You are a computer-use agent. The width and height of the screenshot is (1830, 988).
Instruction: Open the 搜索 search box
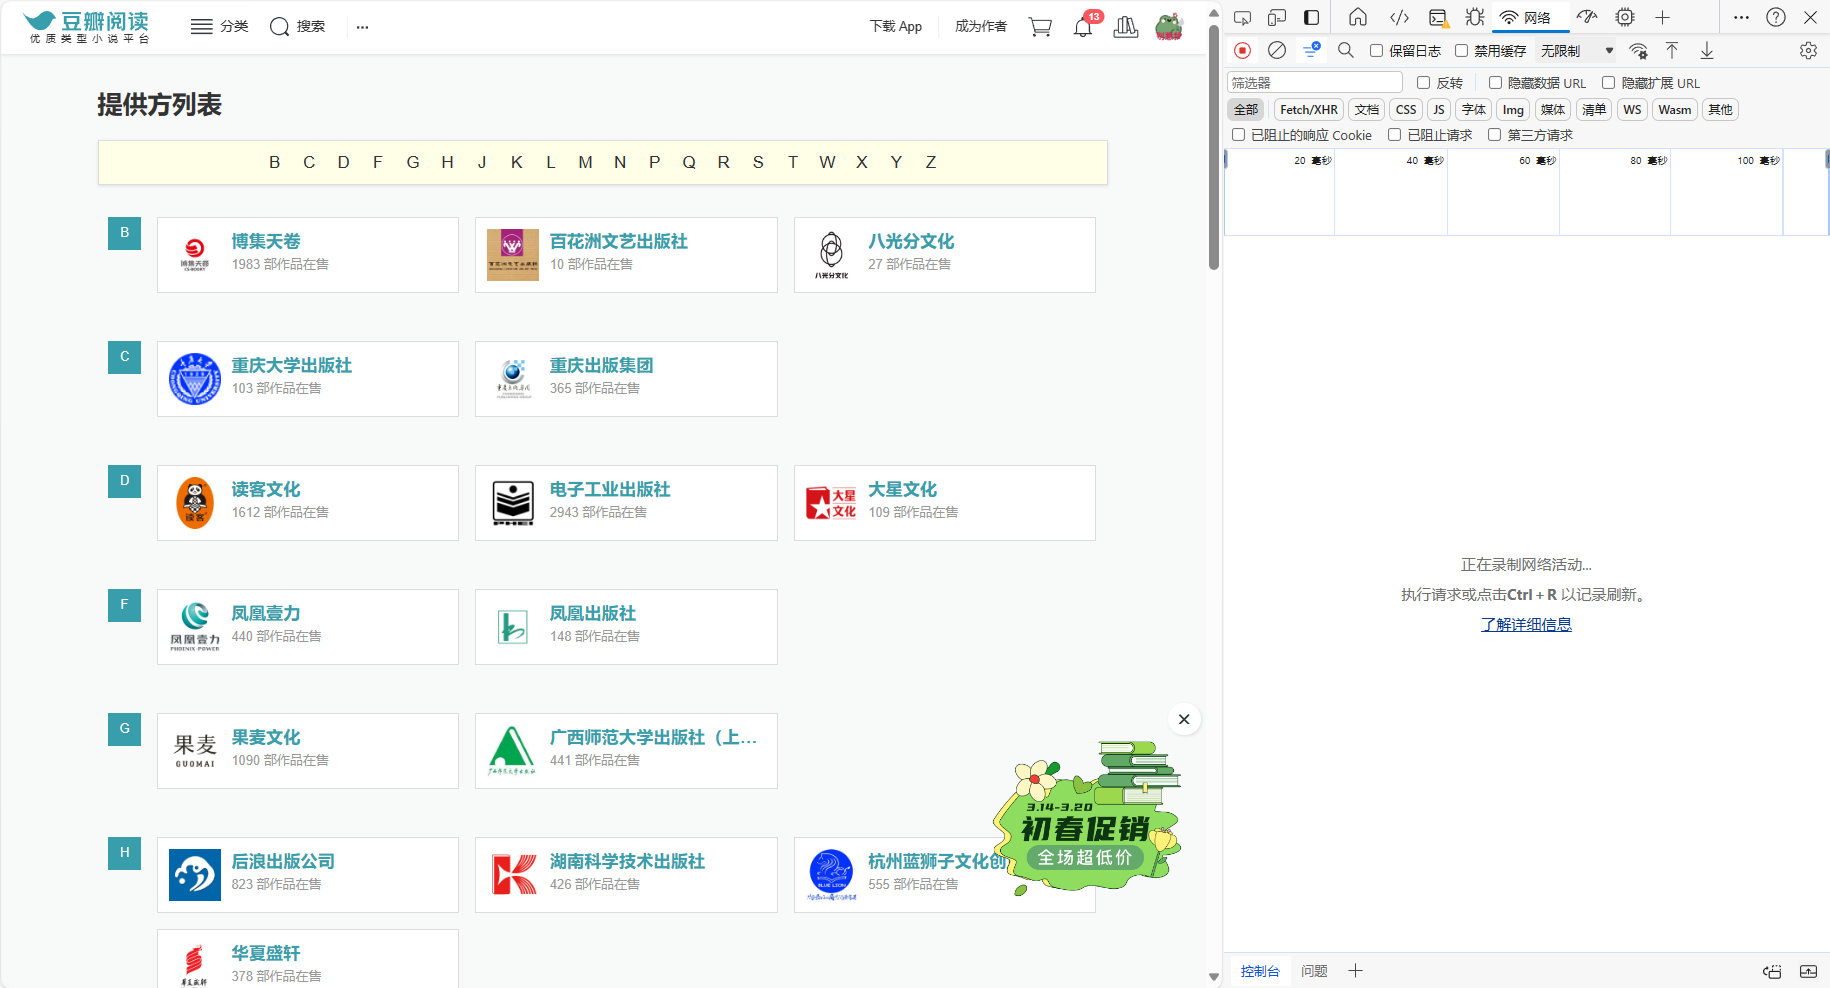tap(297, 27)
